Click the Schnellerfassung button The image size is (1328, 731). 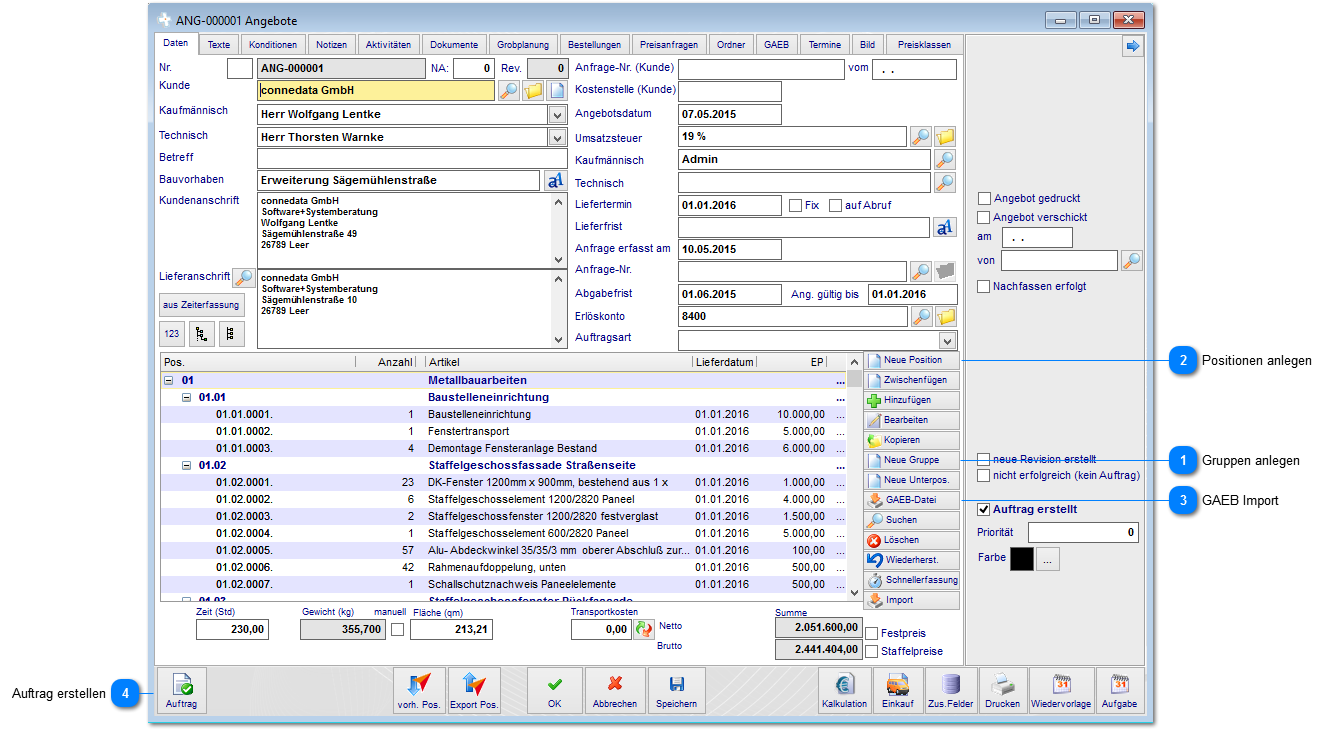coord(912,580)
